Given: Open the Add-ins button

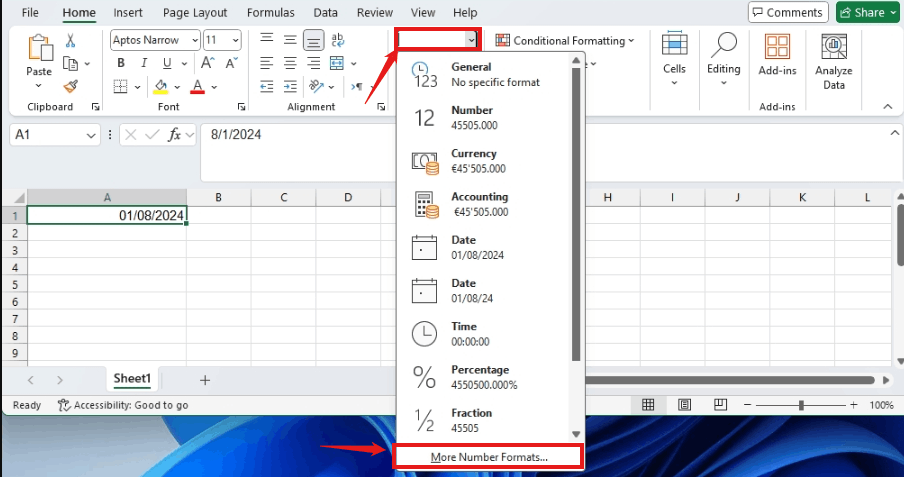Looking at the screenshot, I should 777,55.
